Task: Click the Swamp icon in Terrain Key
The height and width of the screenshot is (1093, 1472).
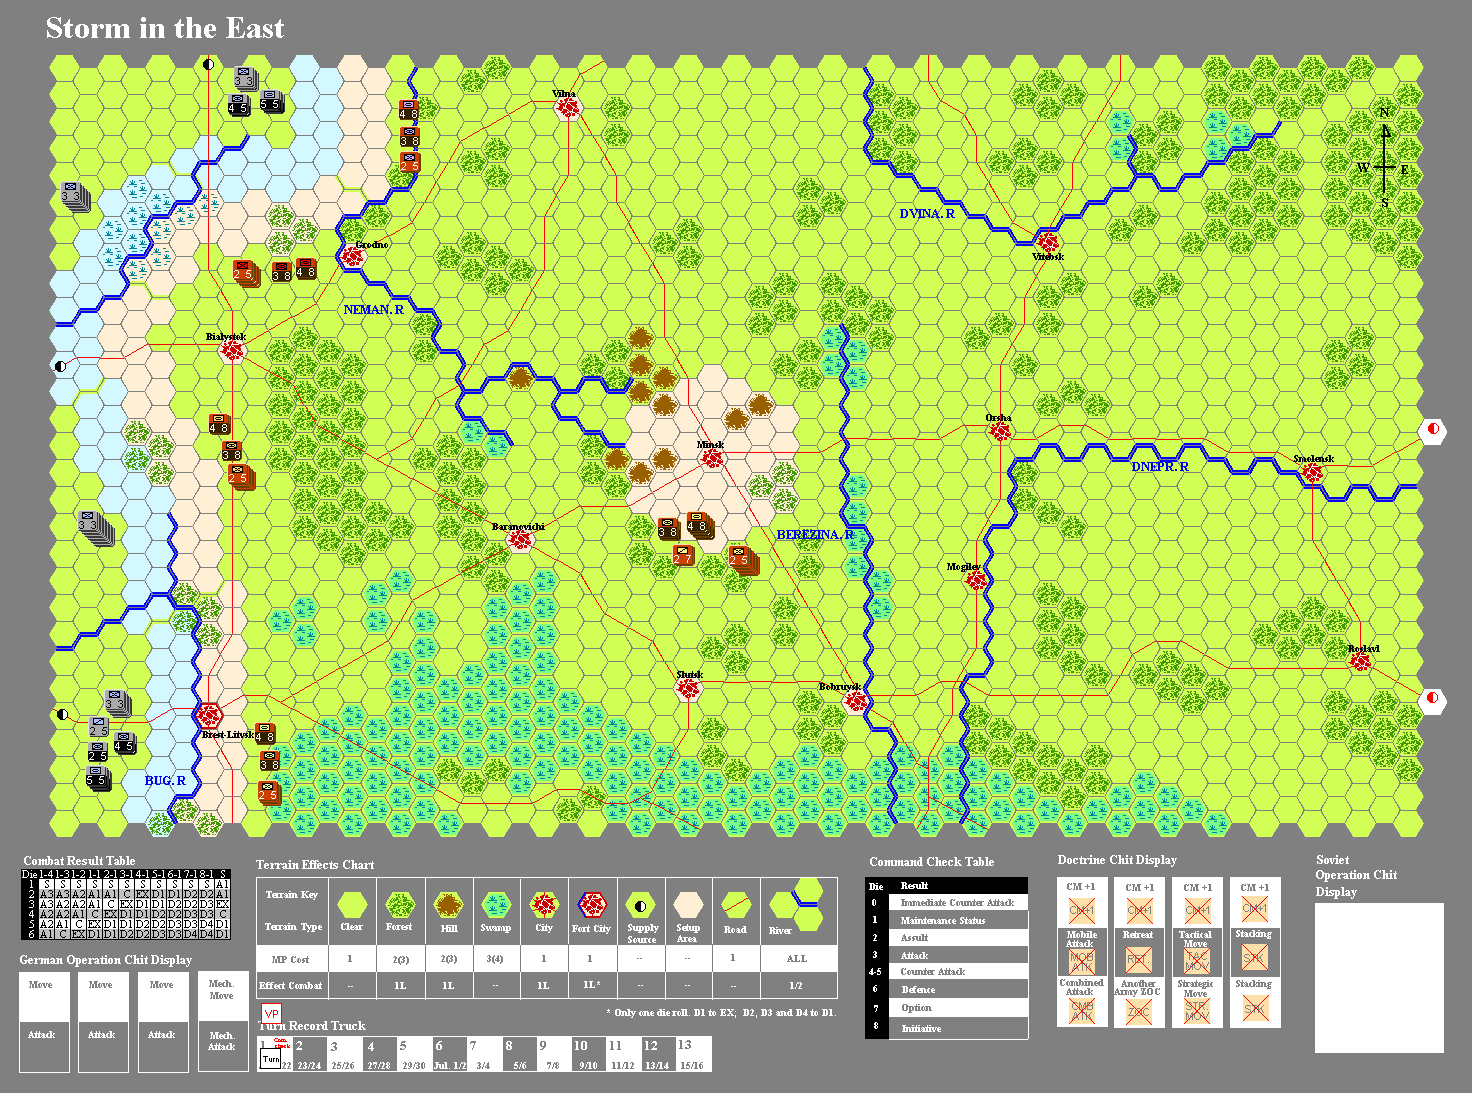Action: click(x=496, y=905)
